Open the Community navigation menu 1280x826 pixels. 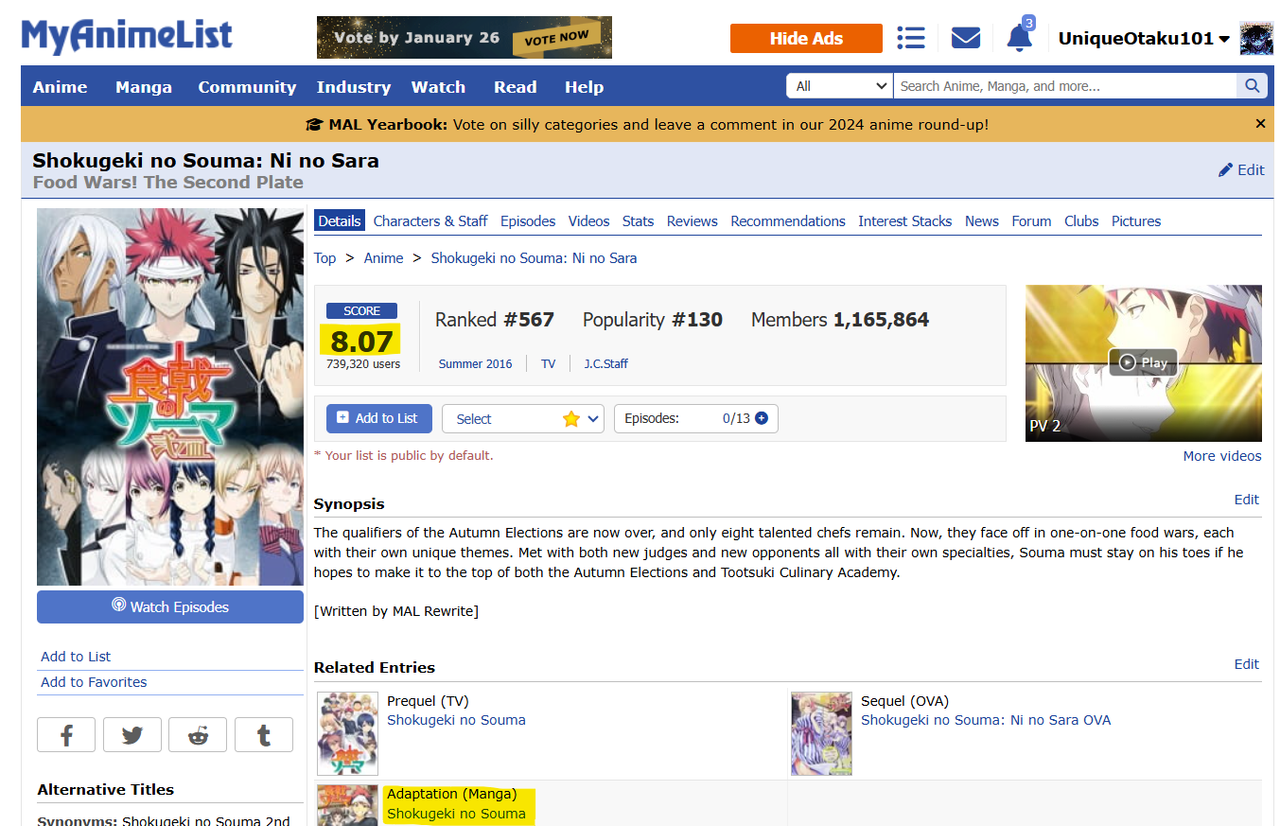pos(247,87)
